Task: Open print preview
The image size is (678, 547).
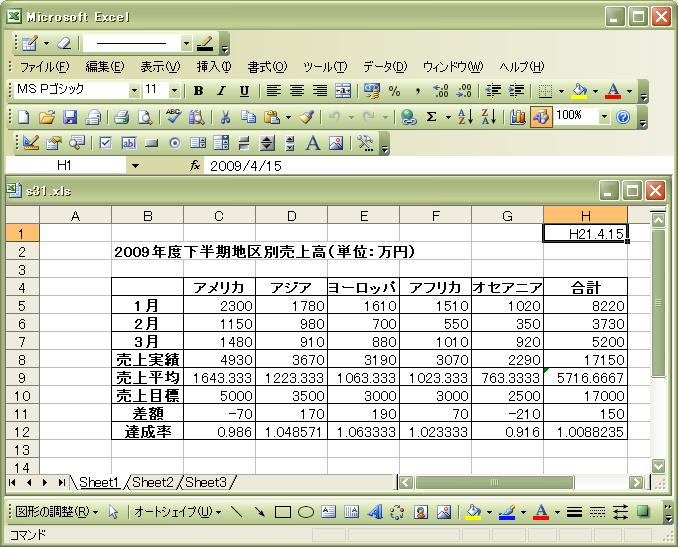Action: [145, 117]
